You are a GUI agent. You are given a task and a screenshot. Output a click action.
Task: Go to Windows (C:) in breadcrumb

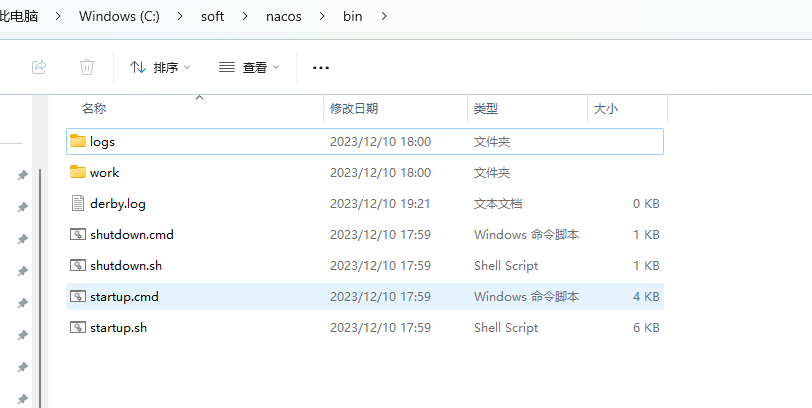tap(125, 16)
